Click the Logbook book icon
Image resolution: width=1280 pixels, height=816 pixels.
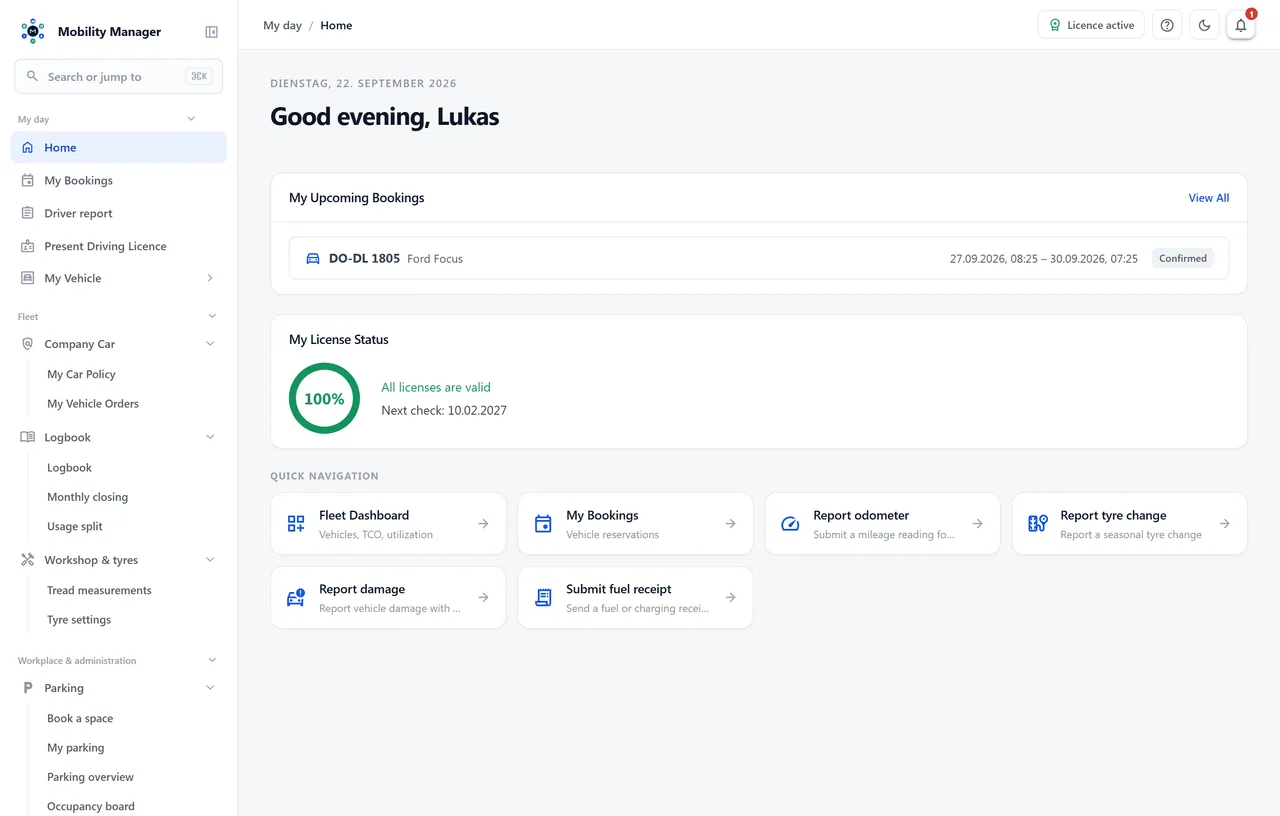coord(28,437)
